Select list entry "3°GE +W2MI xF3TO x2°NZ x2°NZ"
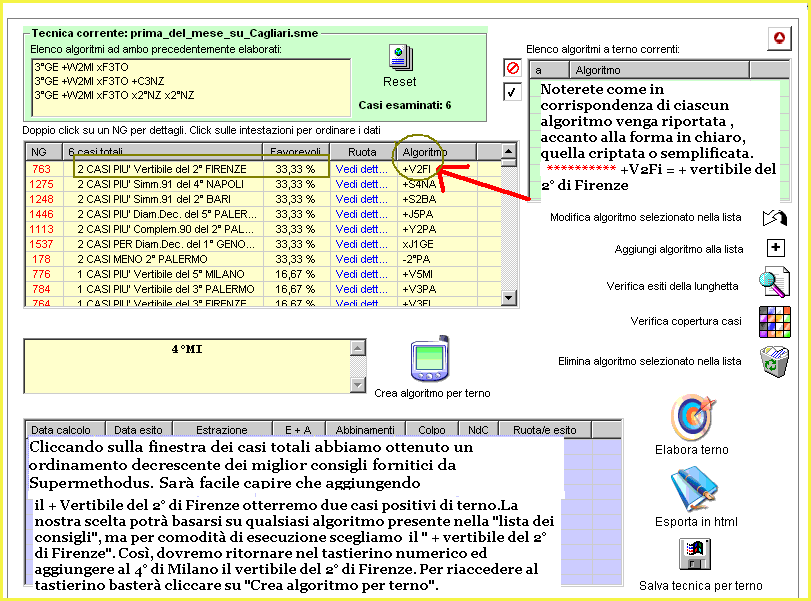Viewport: 811px width, 601px height. tap(114, 95)
